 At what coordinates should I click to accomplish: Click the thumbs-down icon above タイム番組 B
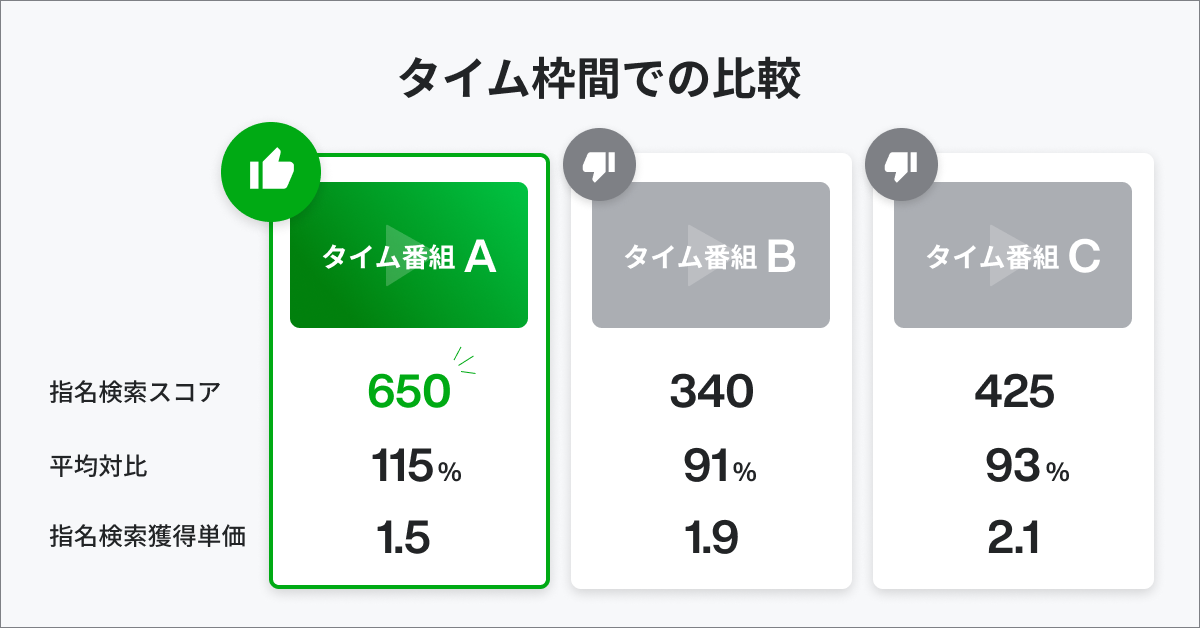click(x=600, y=164)
